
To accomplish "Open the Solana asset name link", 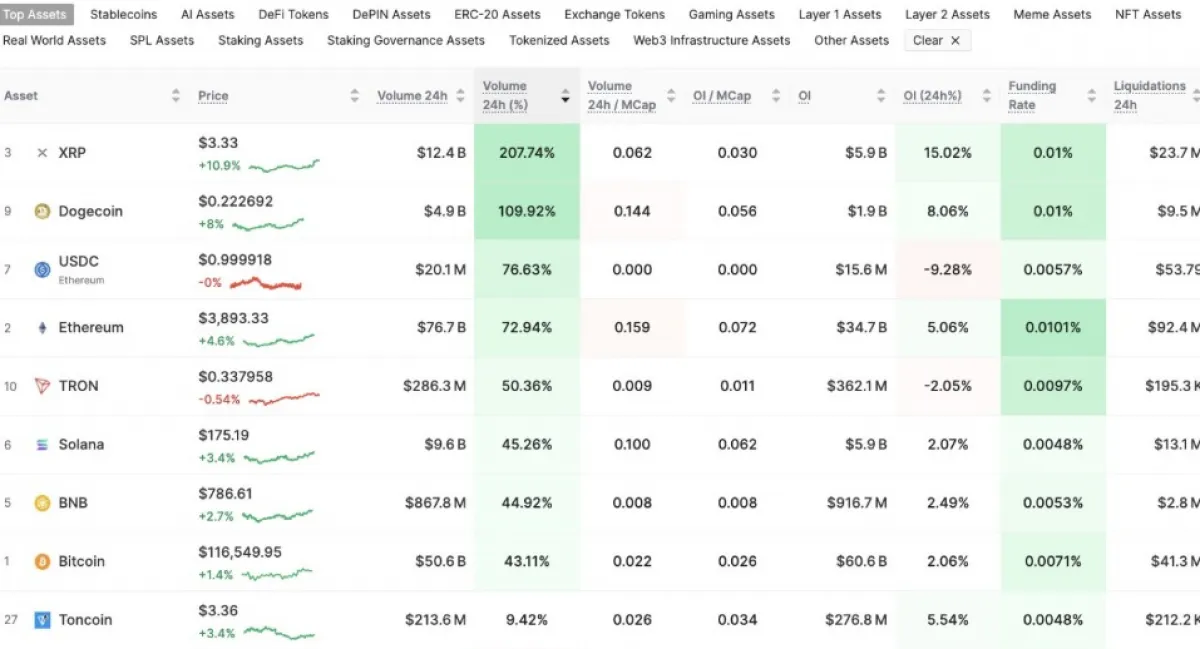I will tap(81, 444).
